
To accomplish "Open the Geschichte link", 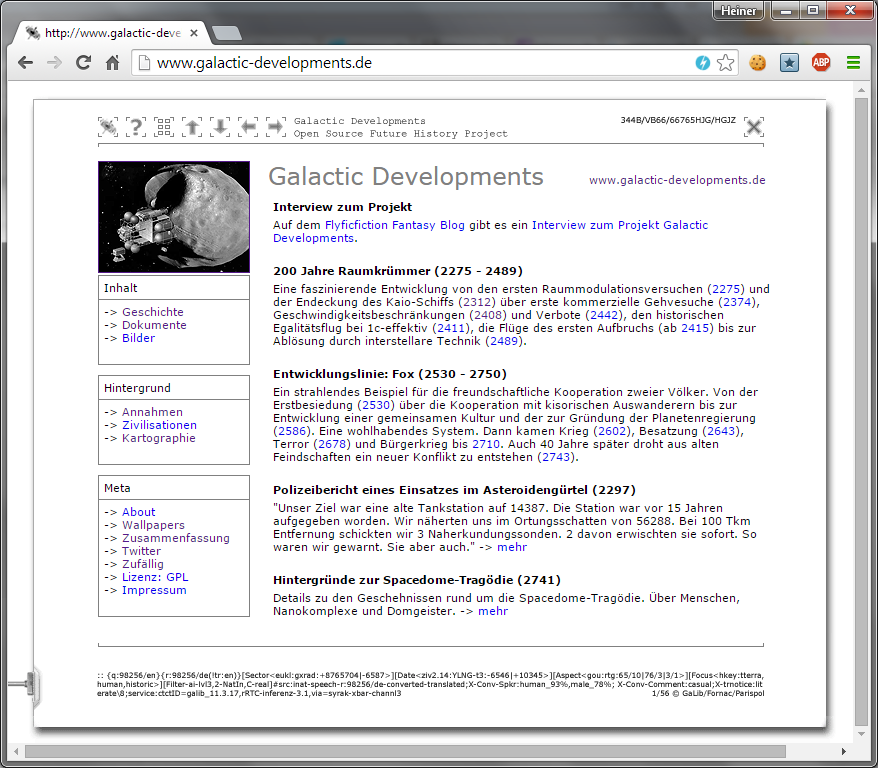I will 152,312.
